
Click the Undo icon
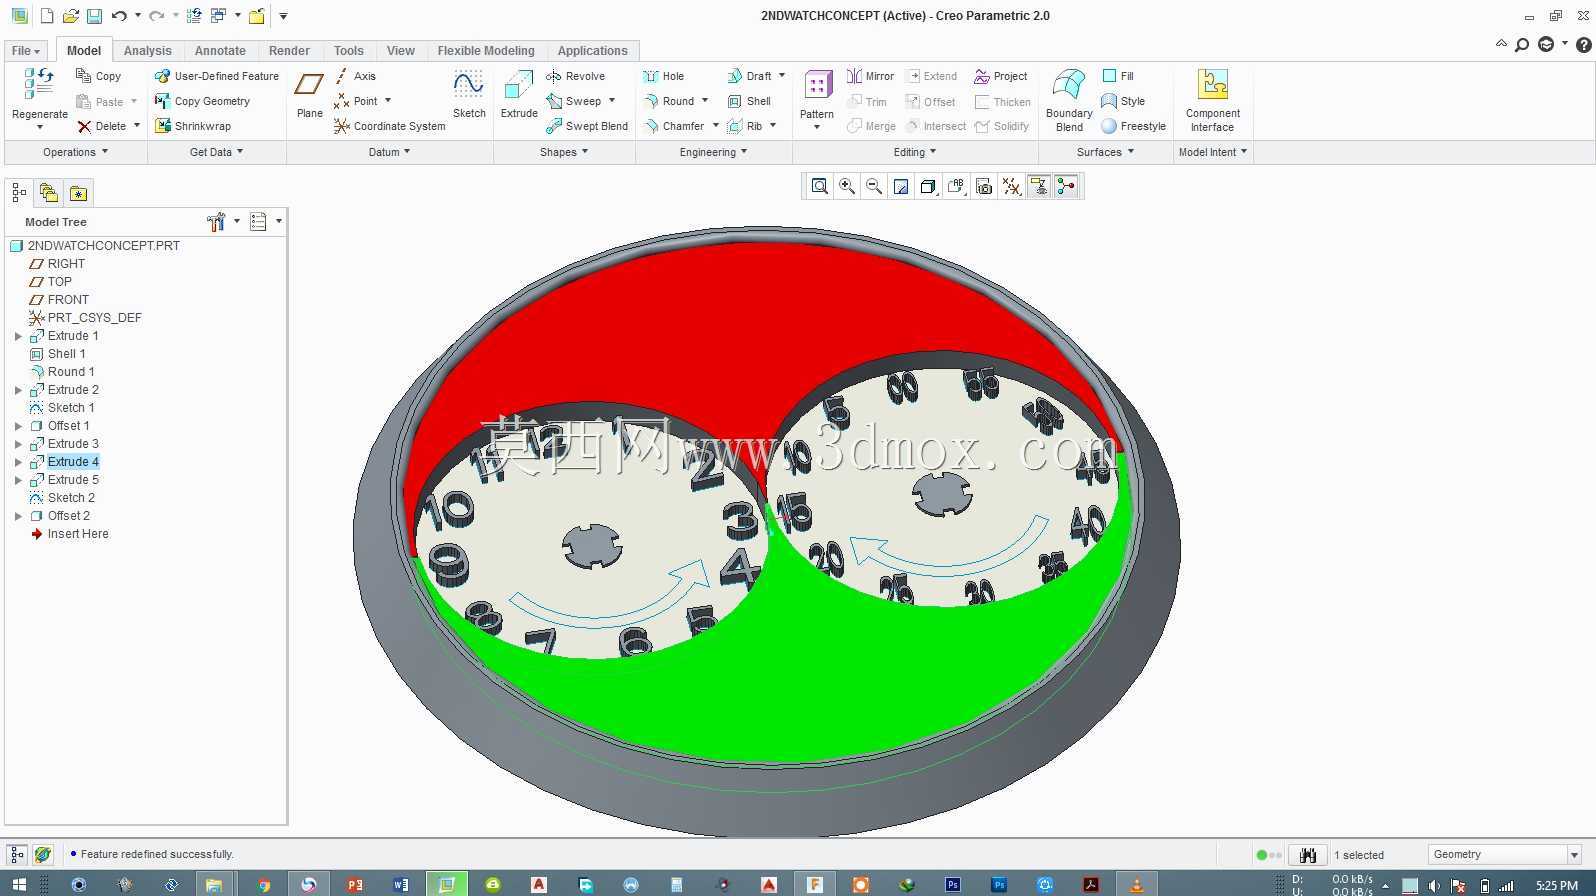pyautogui.click(x=119, y=16)
